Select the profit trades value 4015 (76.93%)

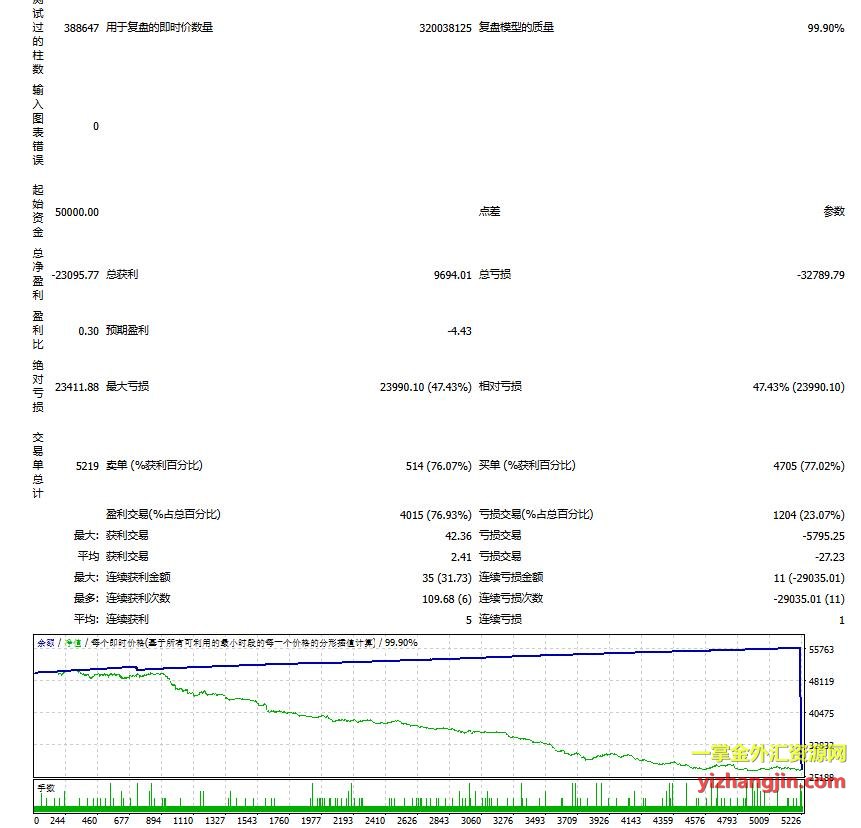point(435,514)
